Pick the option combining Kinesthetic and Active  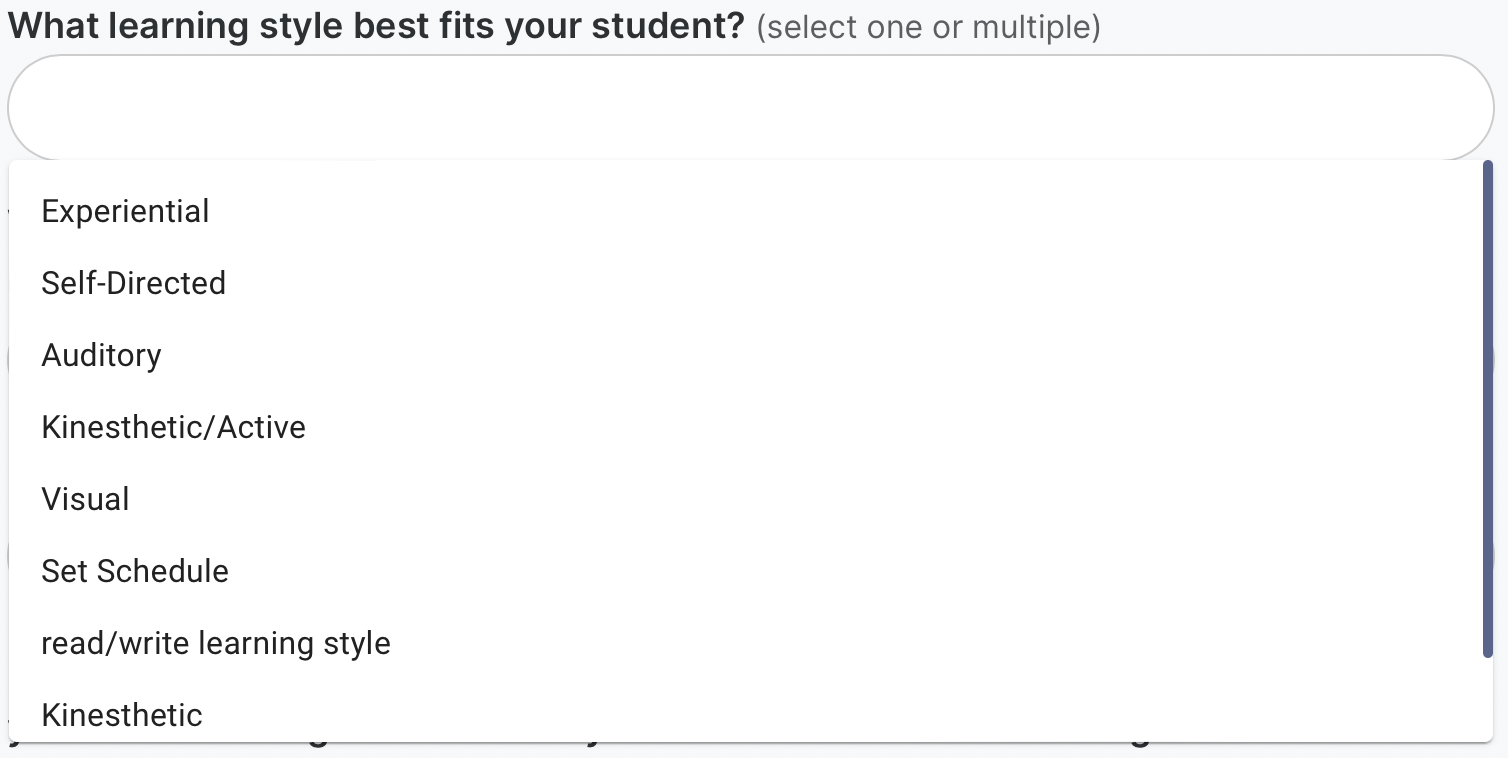(173, 427)
